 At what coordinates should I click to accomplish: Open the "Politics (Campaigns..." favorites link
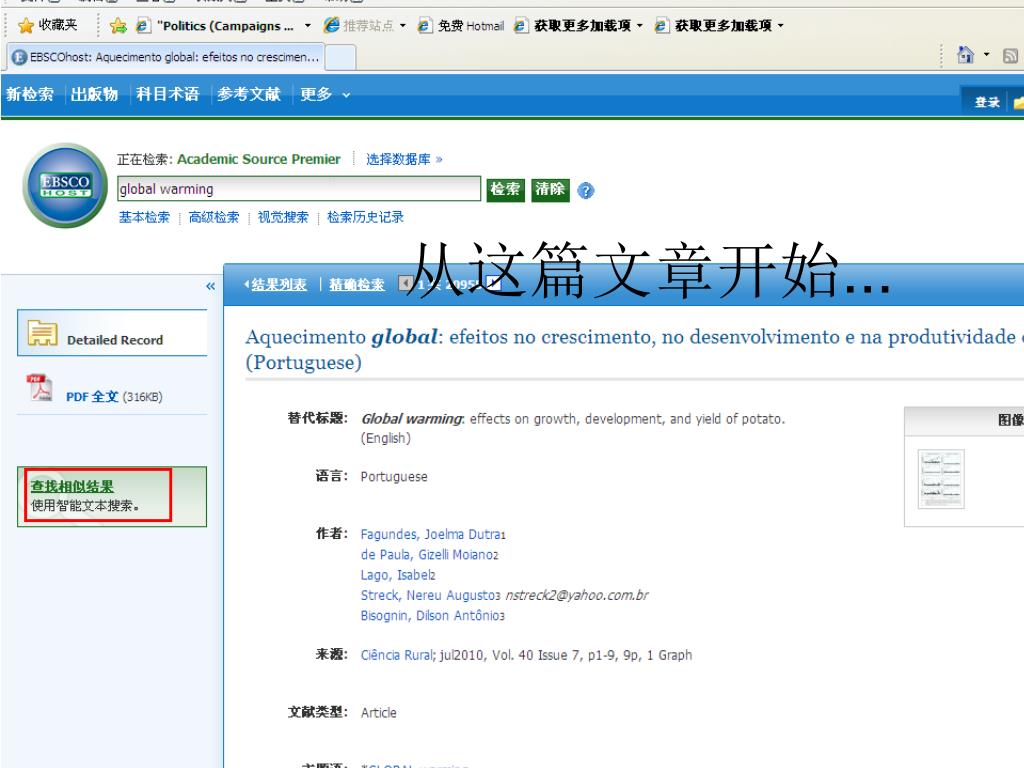[x=215, y=25]
